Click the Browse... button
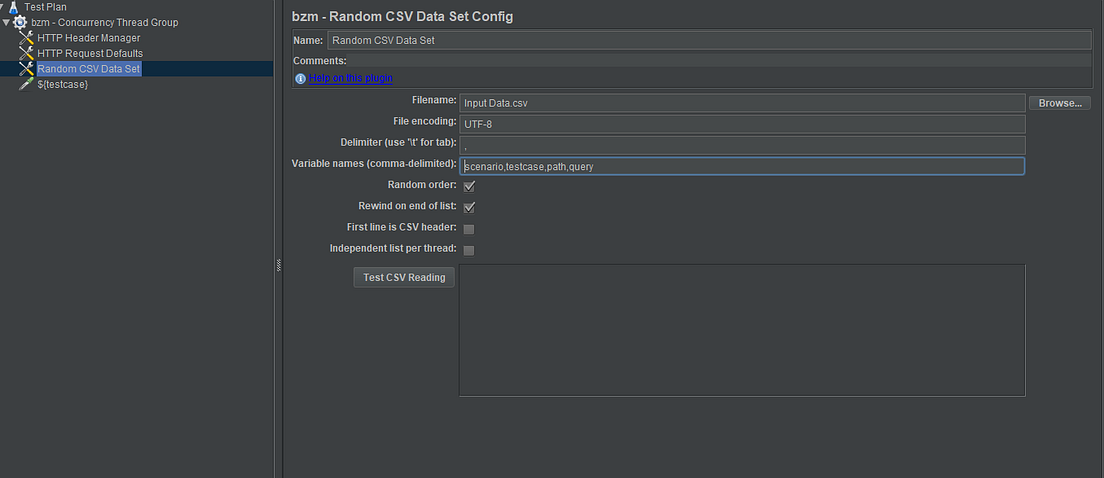 tap(1060, 103)
